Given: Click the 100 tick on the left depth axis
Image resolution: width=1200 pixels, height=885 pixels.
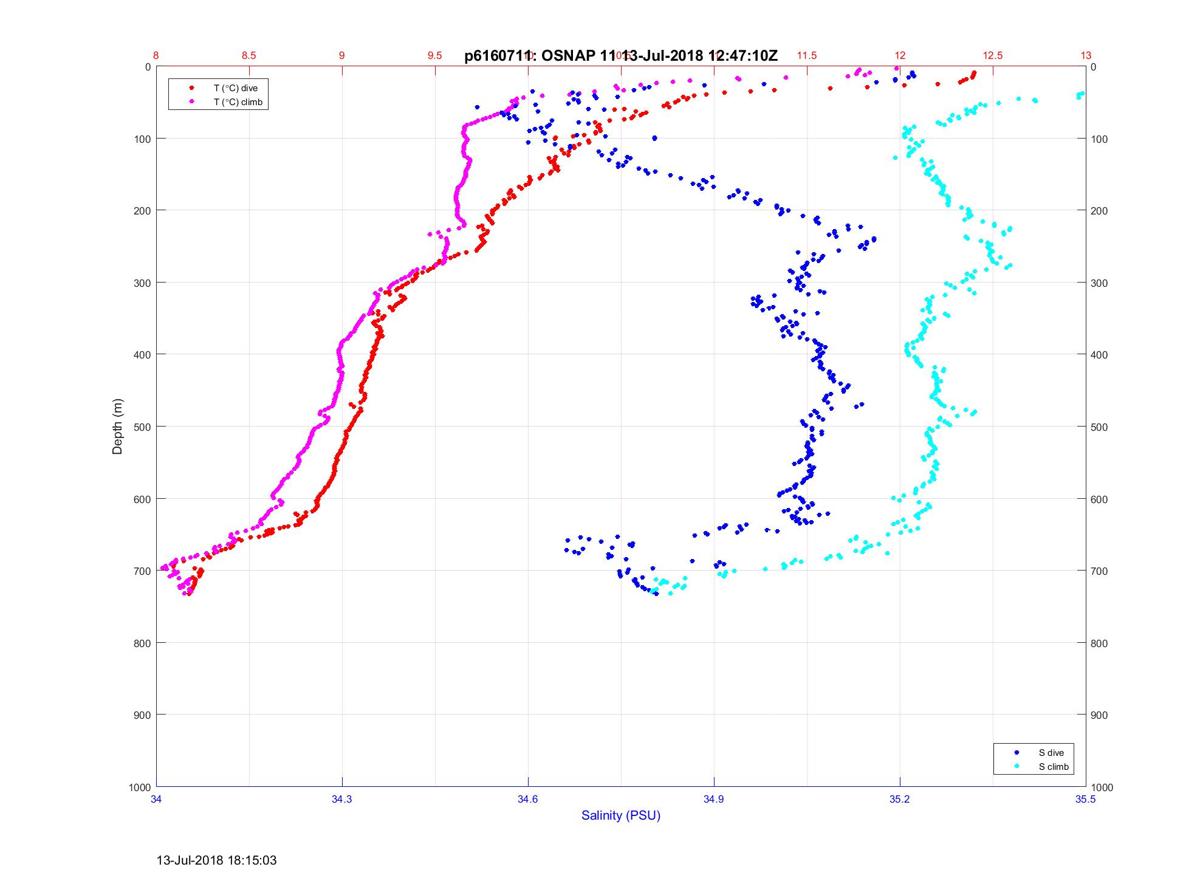Looking at the screenshot, I should (141, 139).
